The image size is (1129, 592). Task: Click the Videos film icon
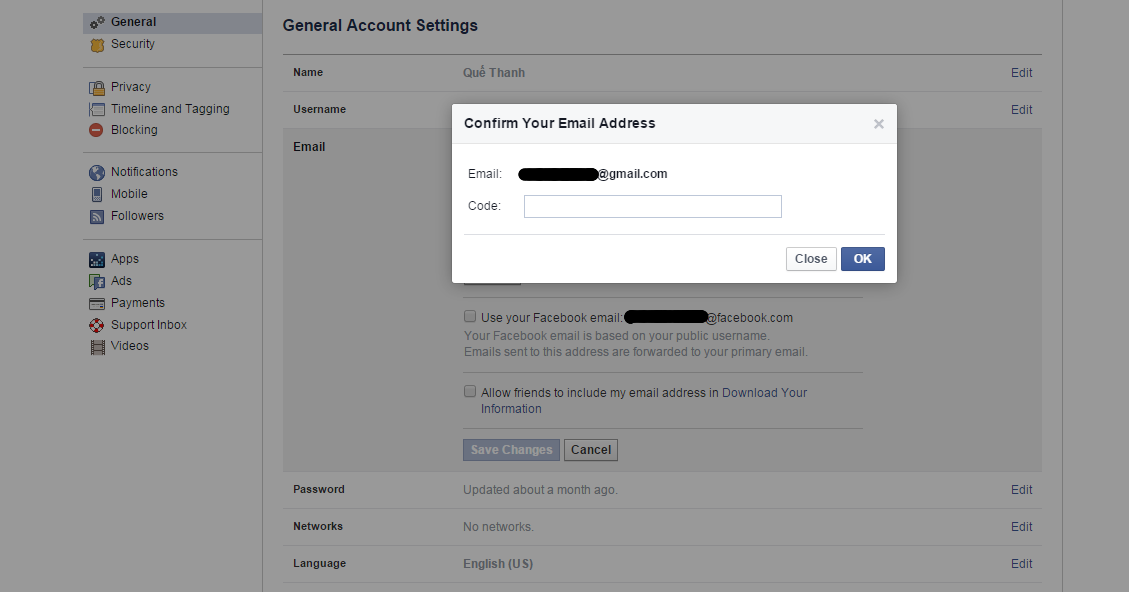tap(96, 347)
